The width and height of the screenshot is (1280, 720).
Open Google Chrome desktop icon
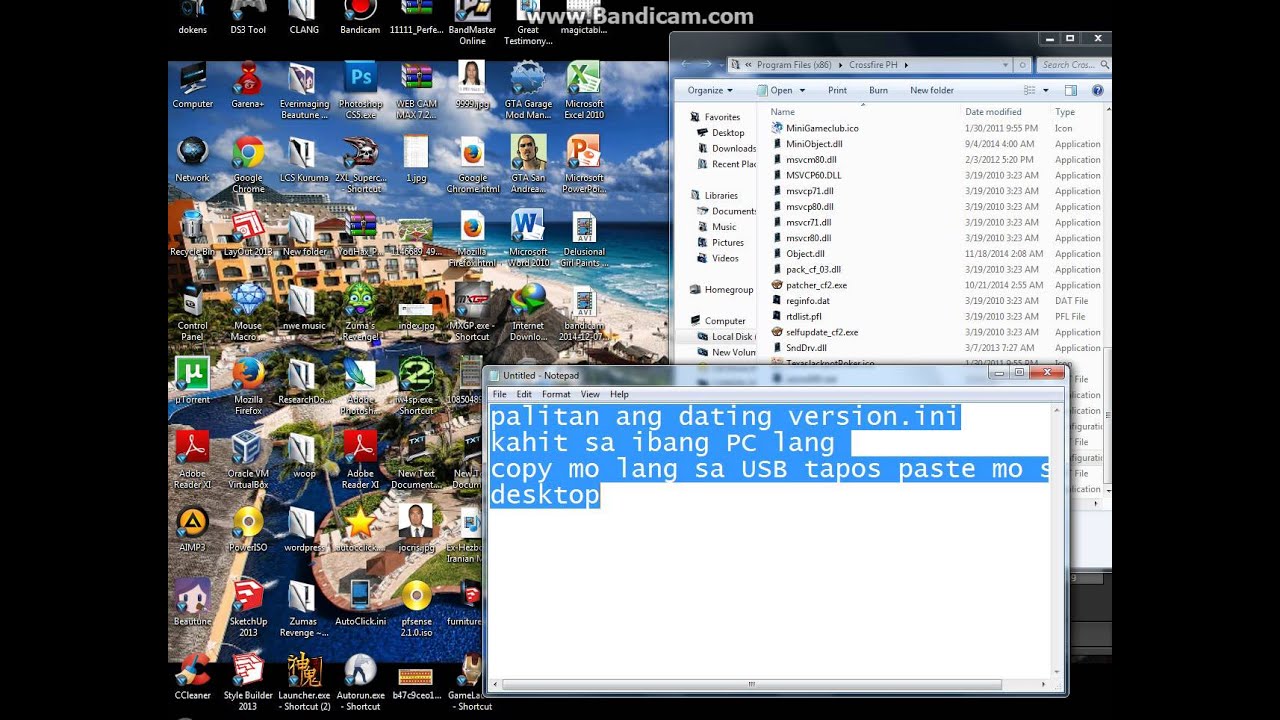(x=248, y=165)
